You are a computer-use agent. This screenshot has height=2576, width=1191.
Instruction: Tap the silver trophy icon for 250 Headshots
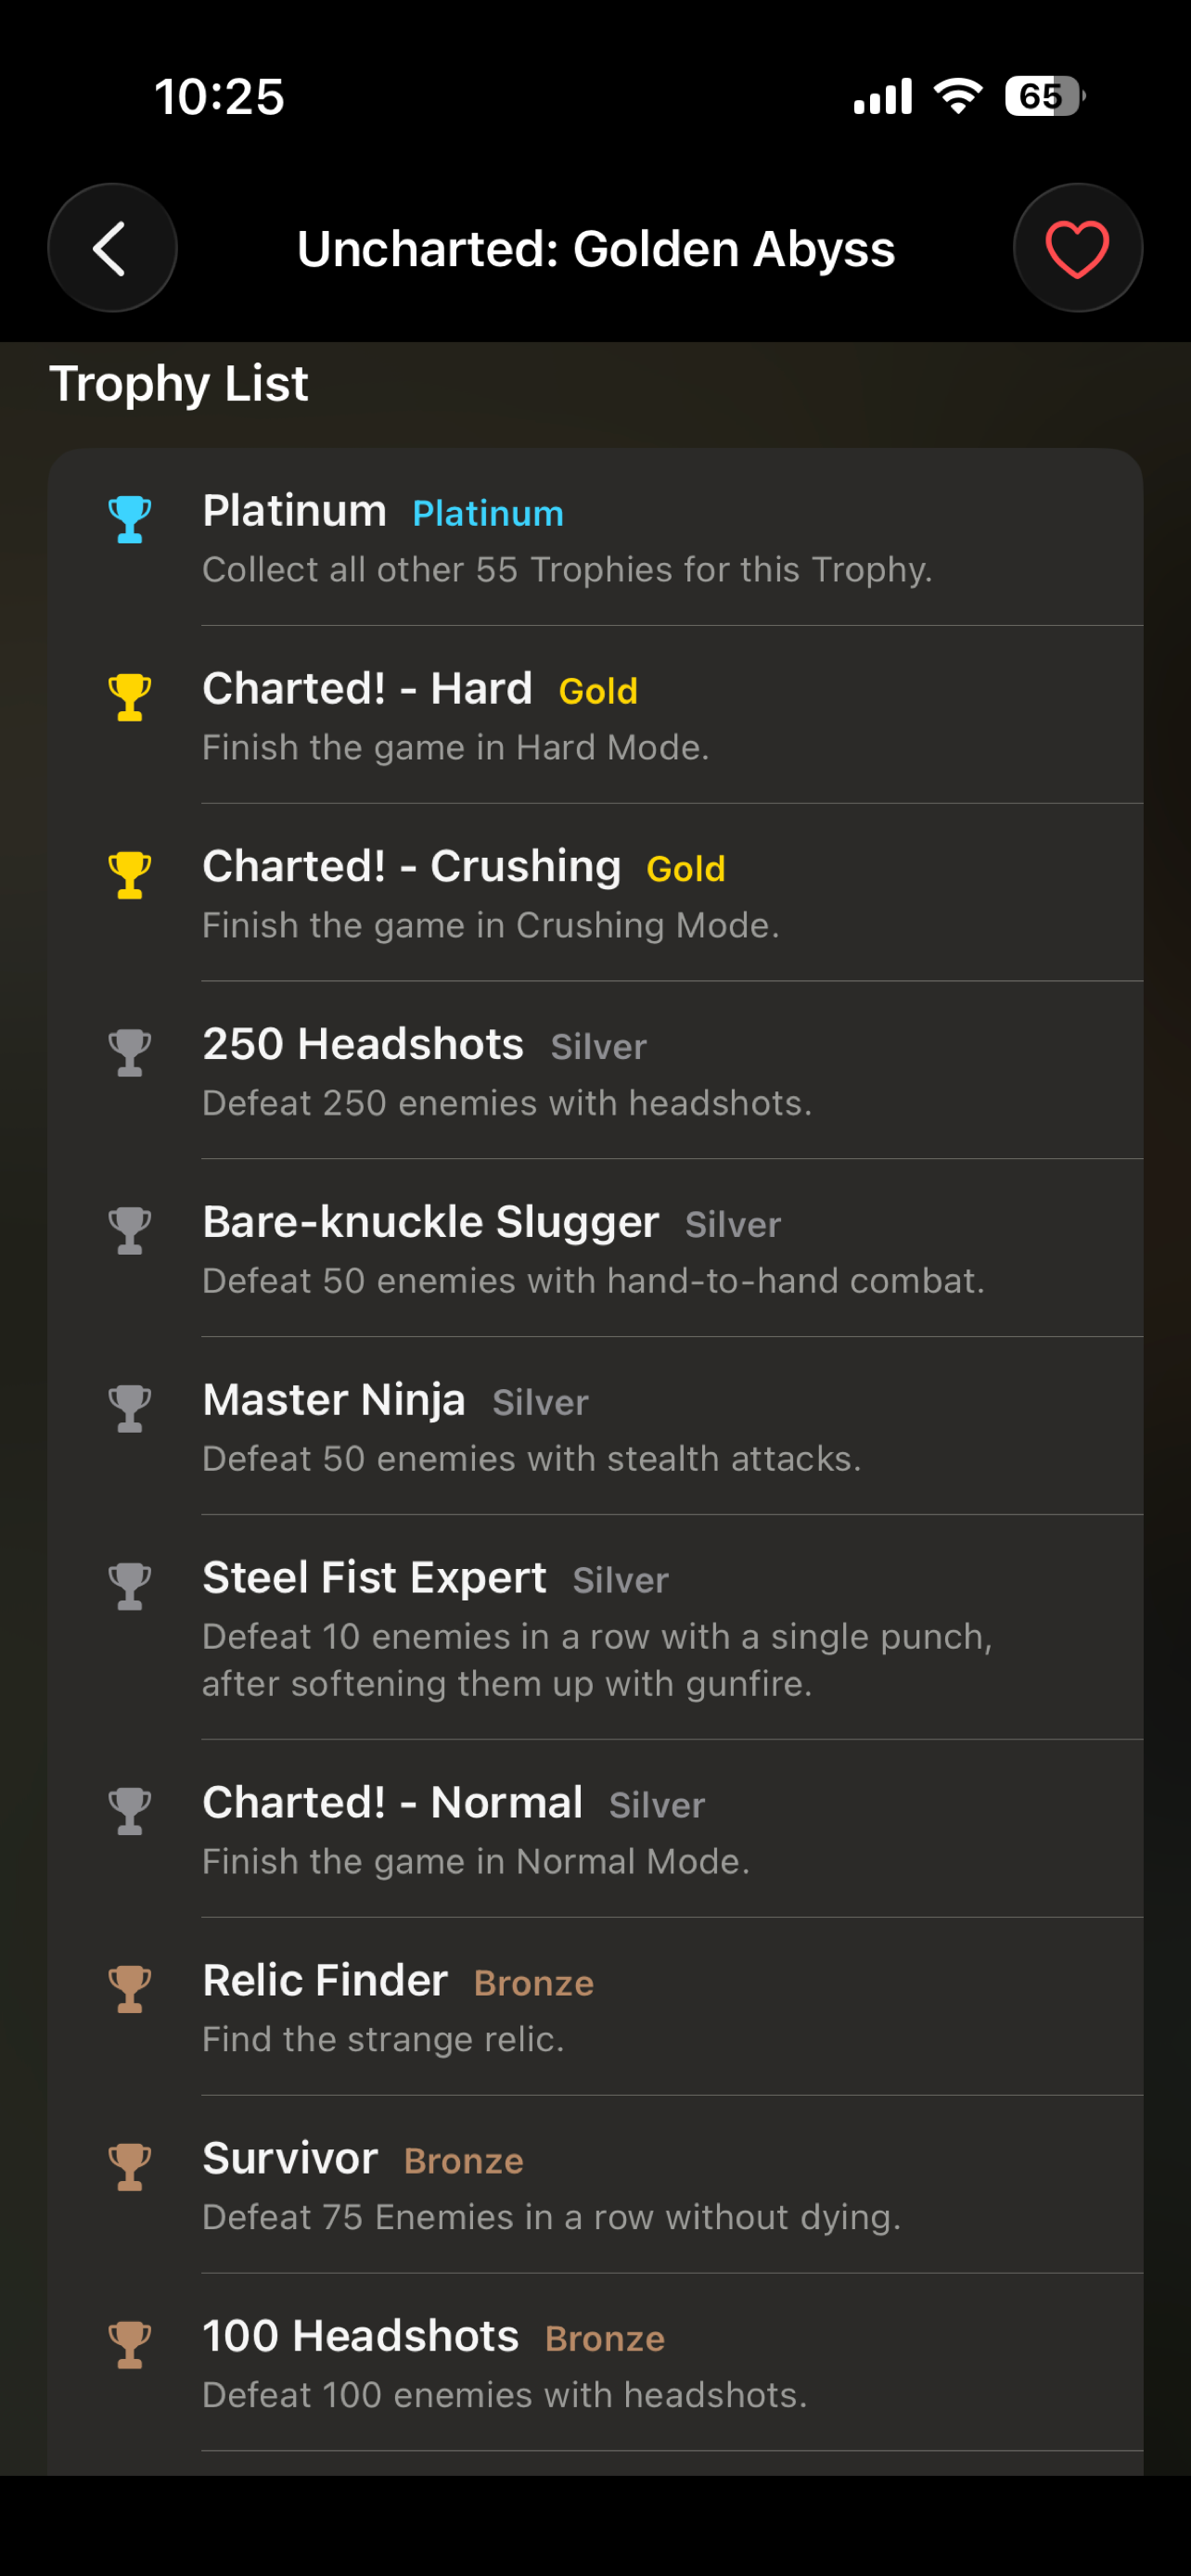130,1053
